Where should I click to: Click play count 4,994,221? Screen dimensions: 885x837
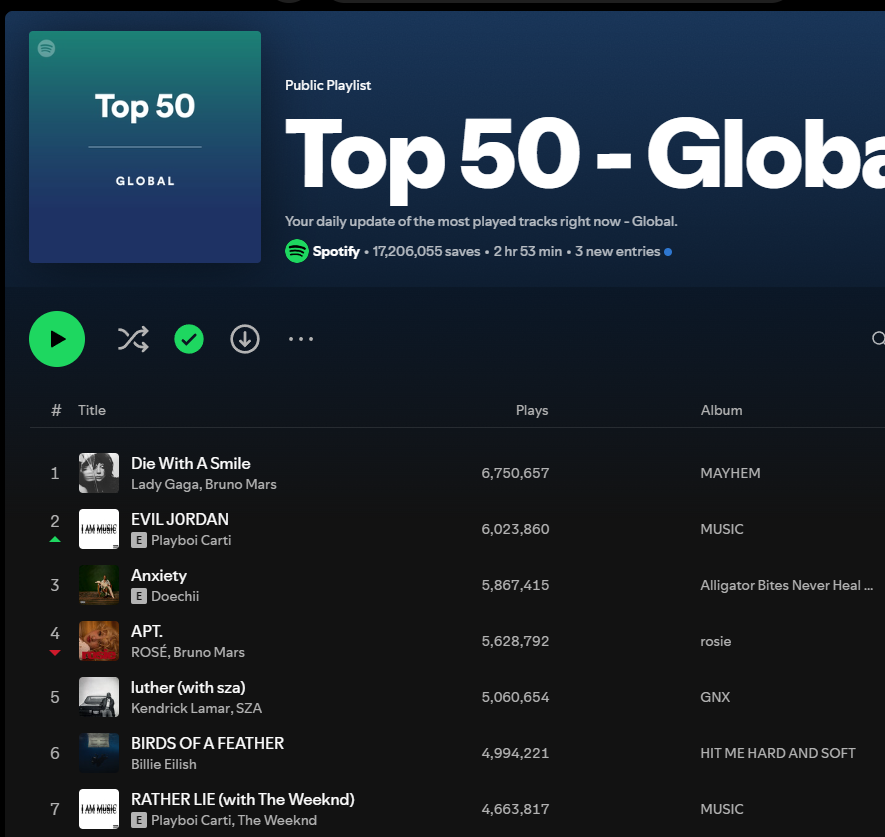[x=515, y=753]
